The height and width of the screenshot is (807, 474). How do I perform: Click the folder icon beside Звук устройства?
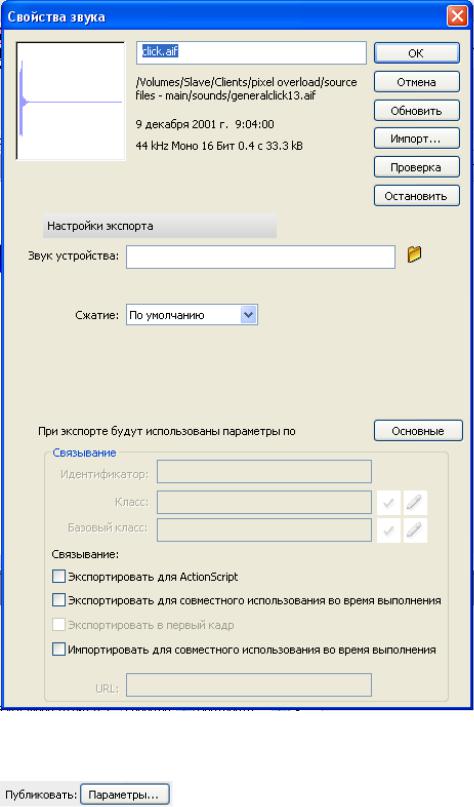point(414,254)
